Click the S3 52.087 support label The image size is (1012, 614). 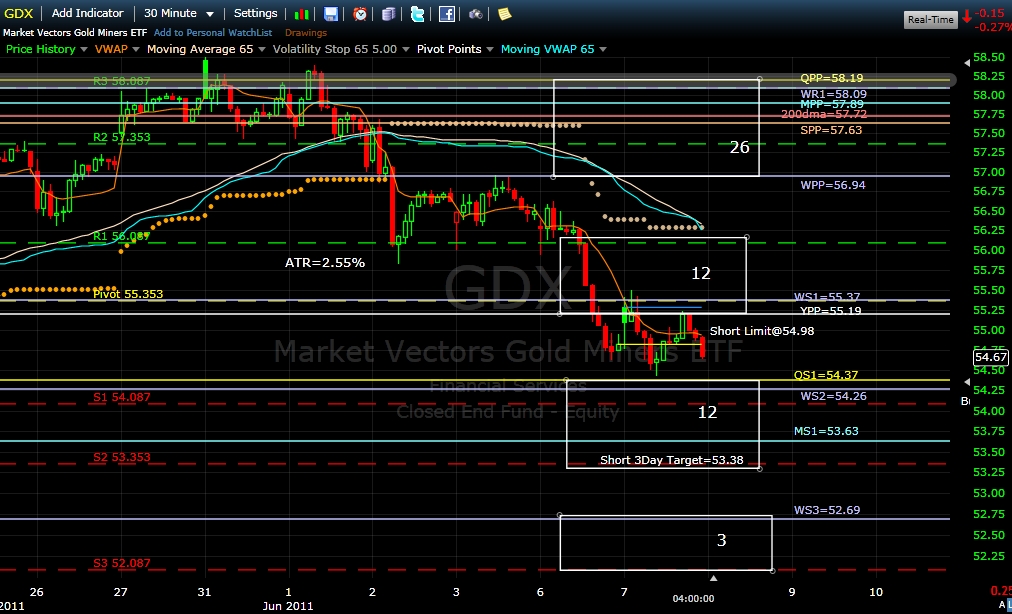121,563
